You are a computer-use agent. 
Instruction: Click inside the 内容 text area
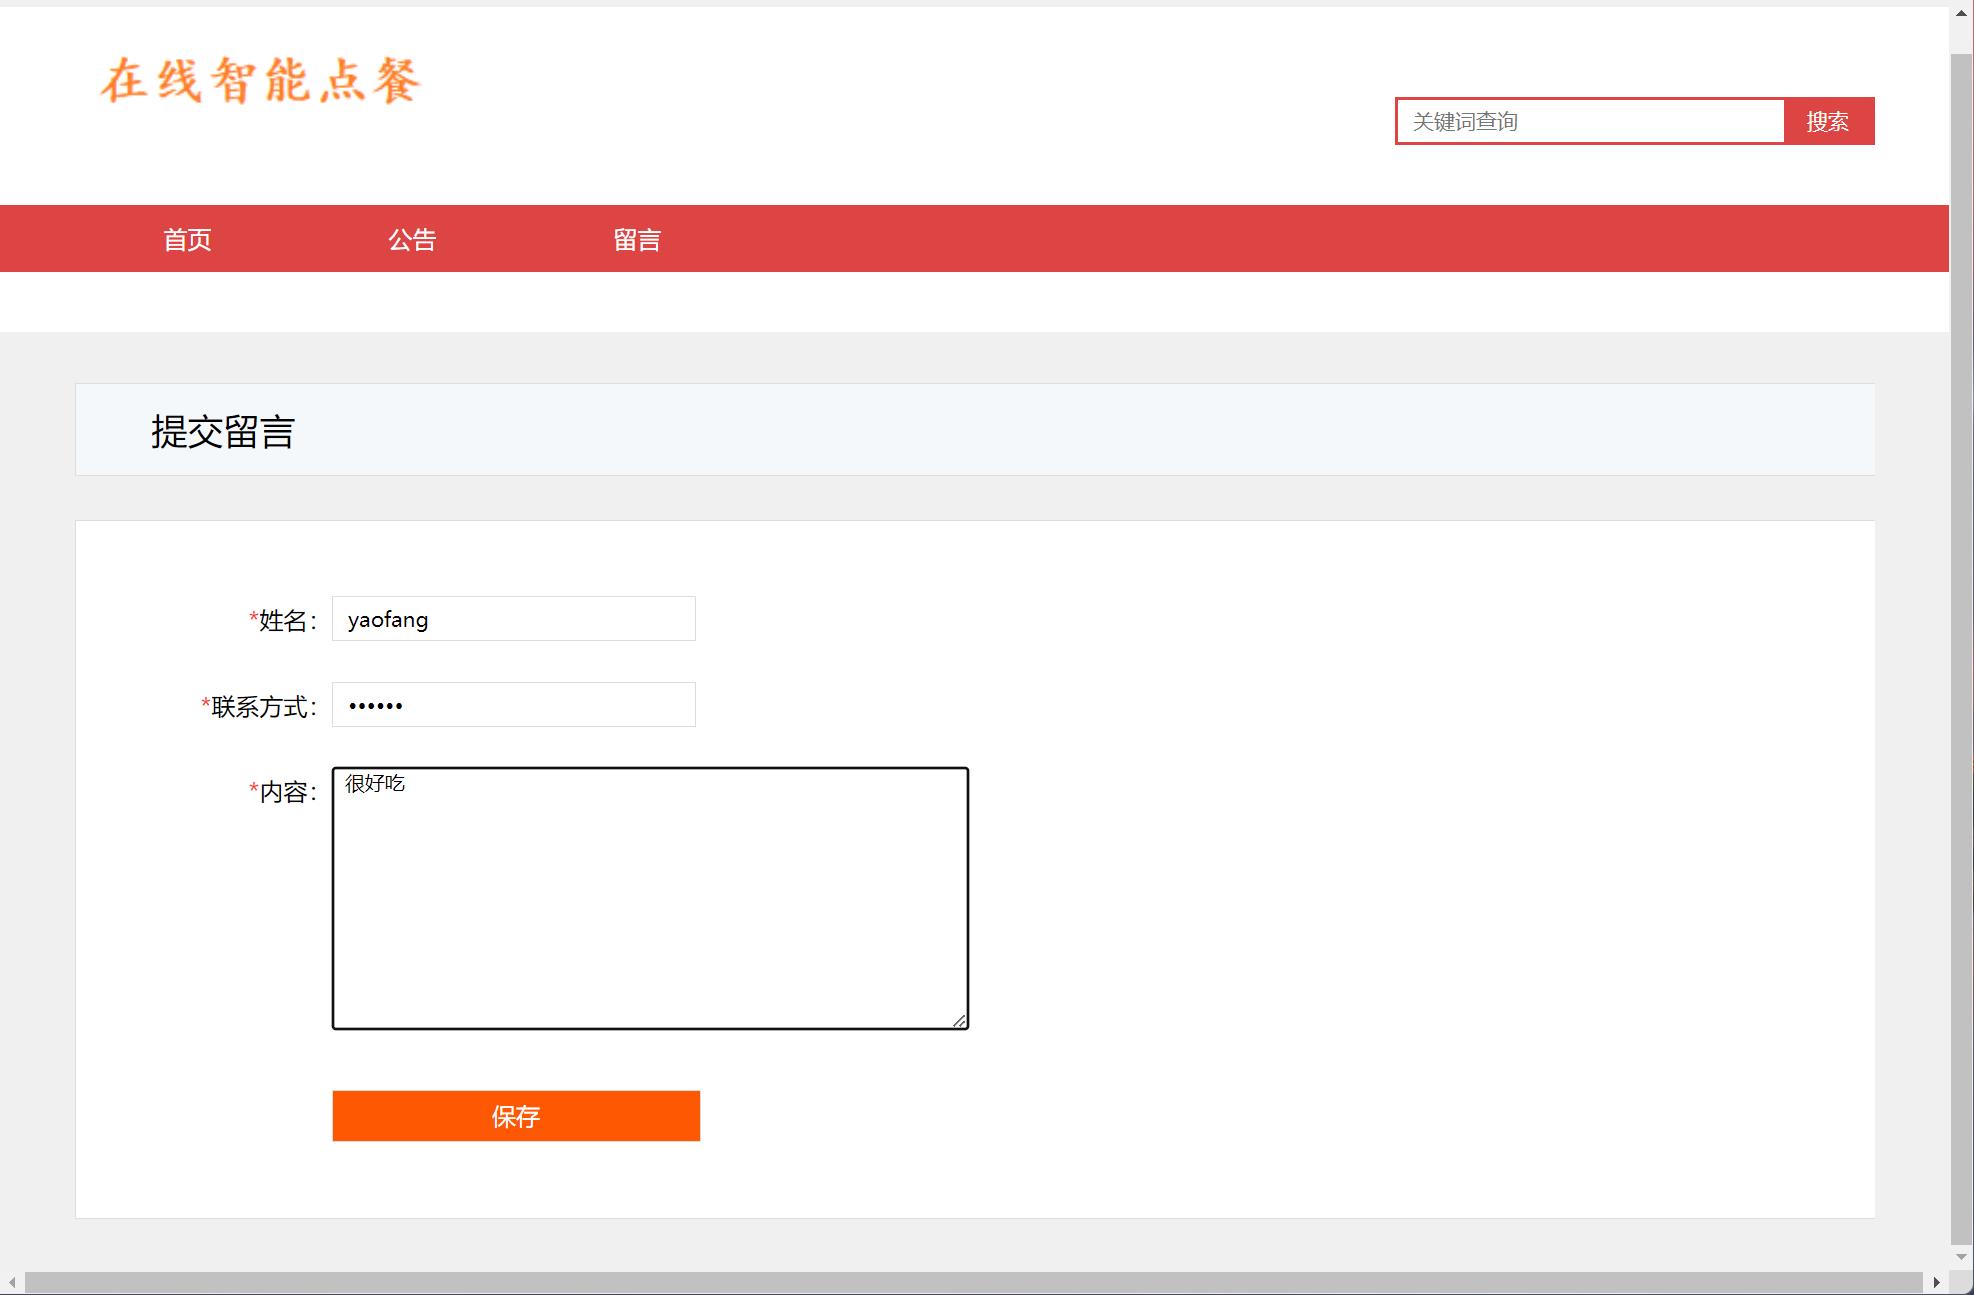pos(650,898)
